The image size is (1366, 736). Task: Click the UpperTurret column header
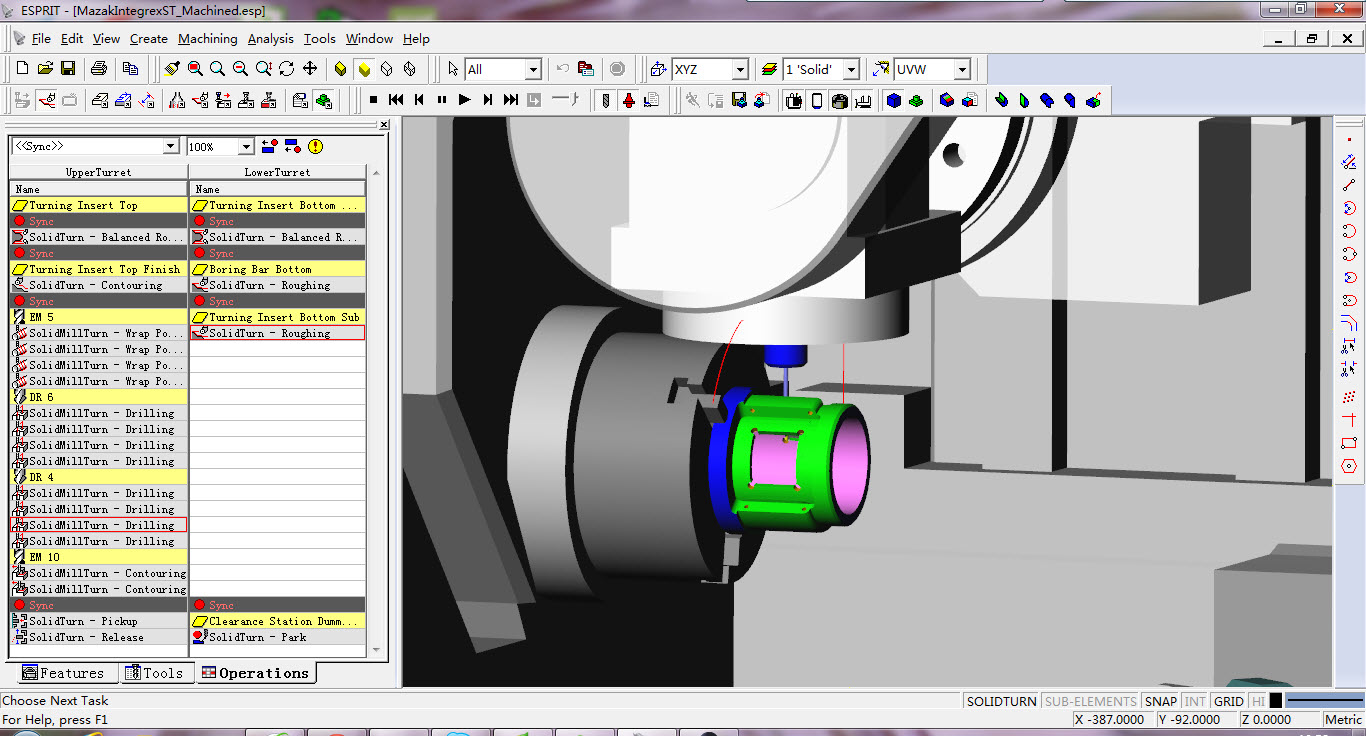(x=99, y=172)
